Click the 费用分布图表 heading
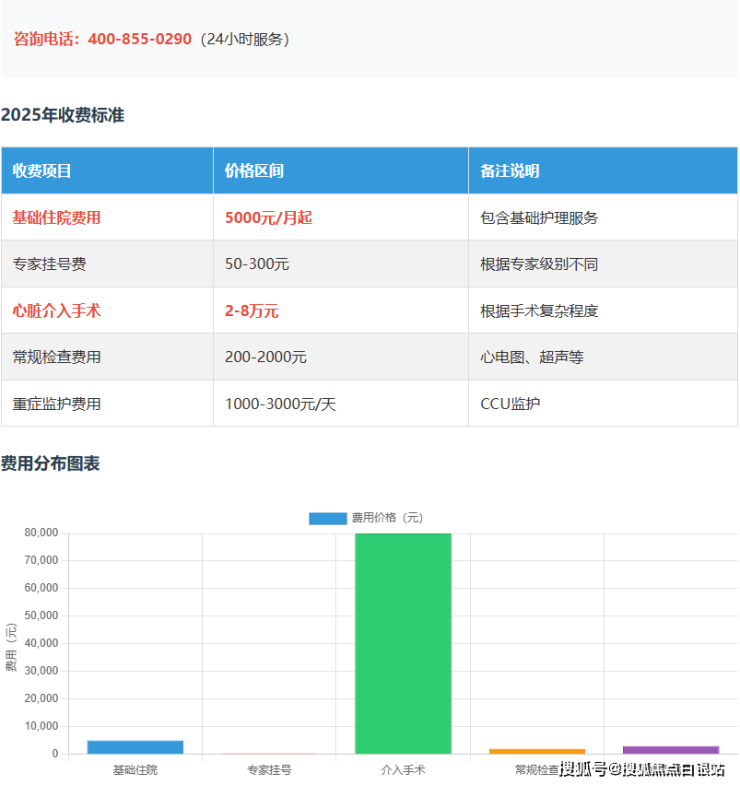The height and width of the screenshot is (785, 740). click(x=51, y=463)
